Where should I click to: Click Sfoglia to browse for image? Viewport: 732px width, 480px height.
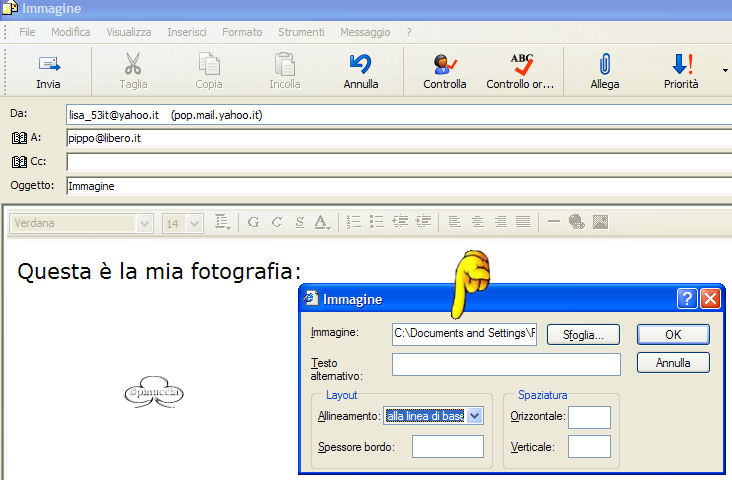583,334
